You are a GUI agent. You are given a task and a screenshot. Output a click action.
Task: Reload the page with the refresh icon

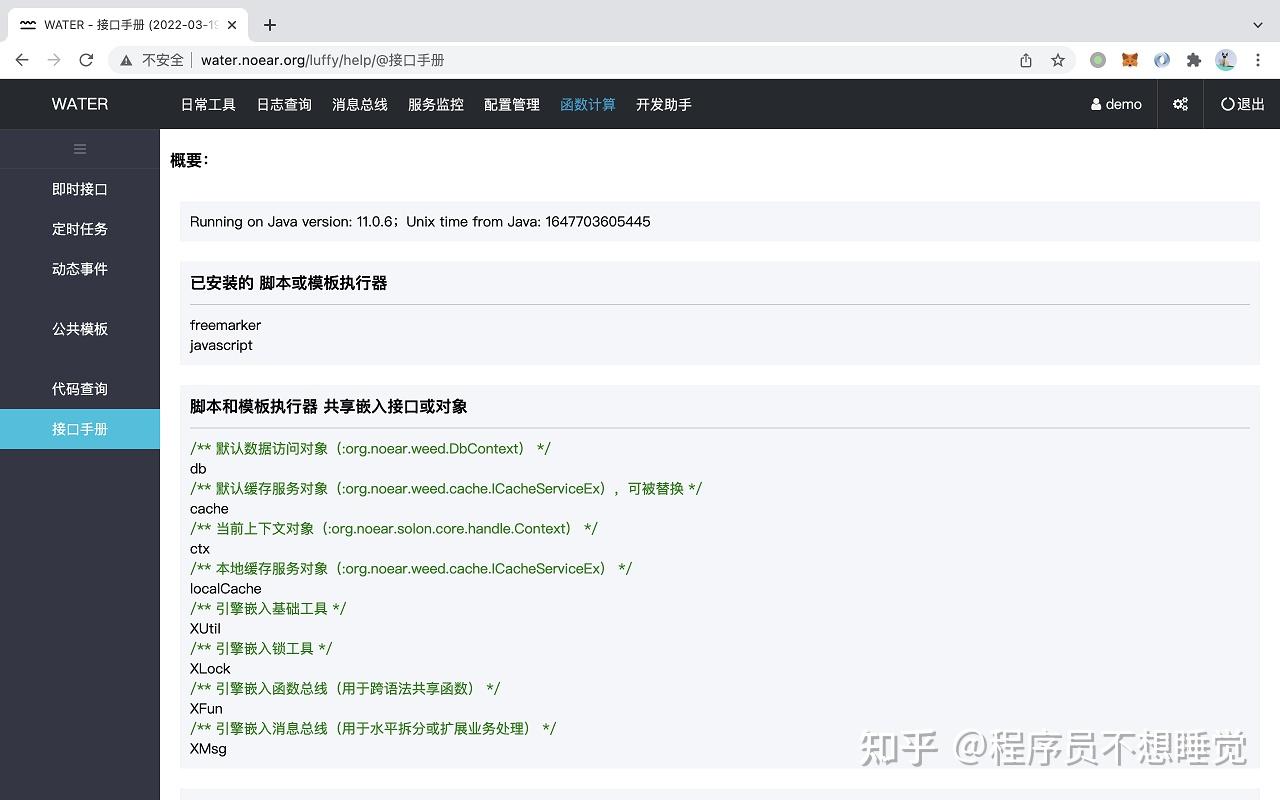pos(86,60)
